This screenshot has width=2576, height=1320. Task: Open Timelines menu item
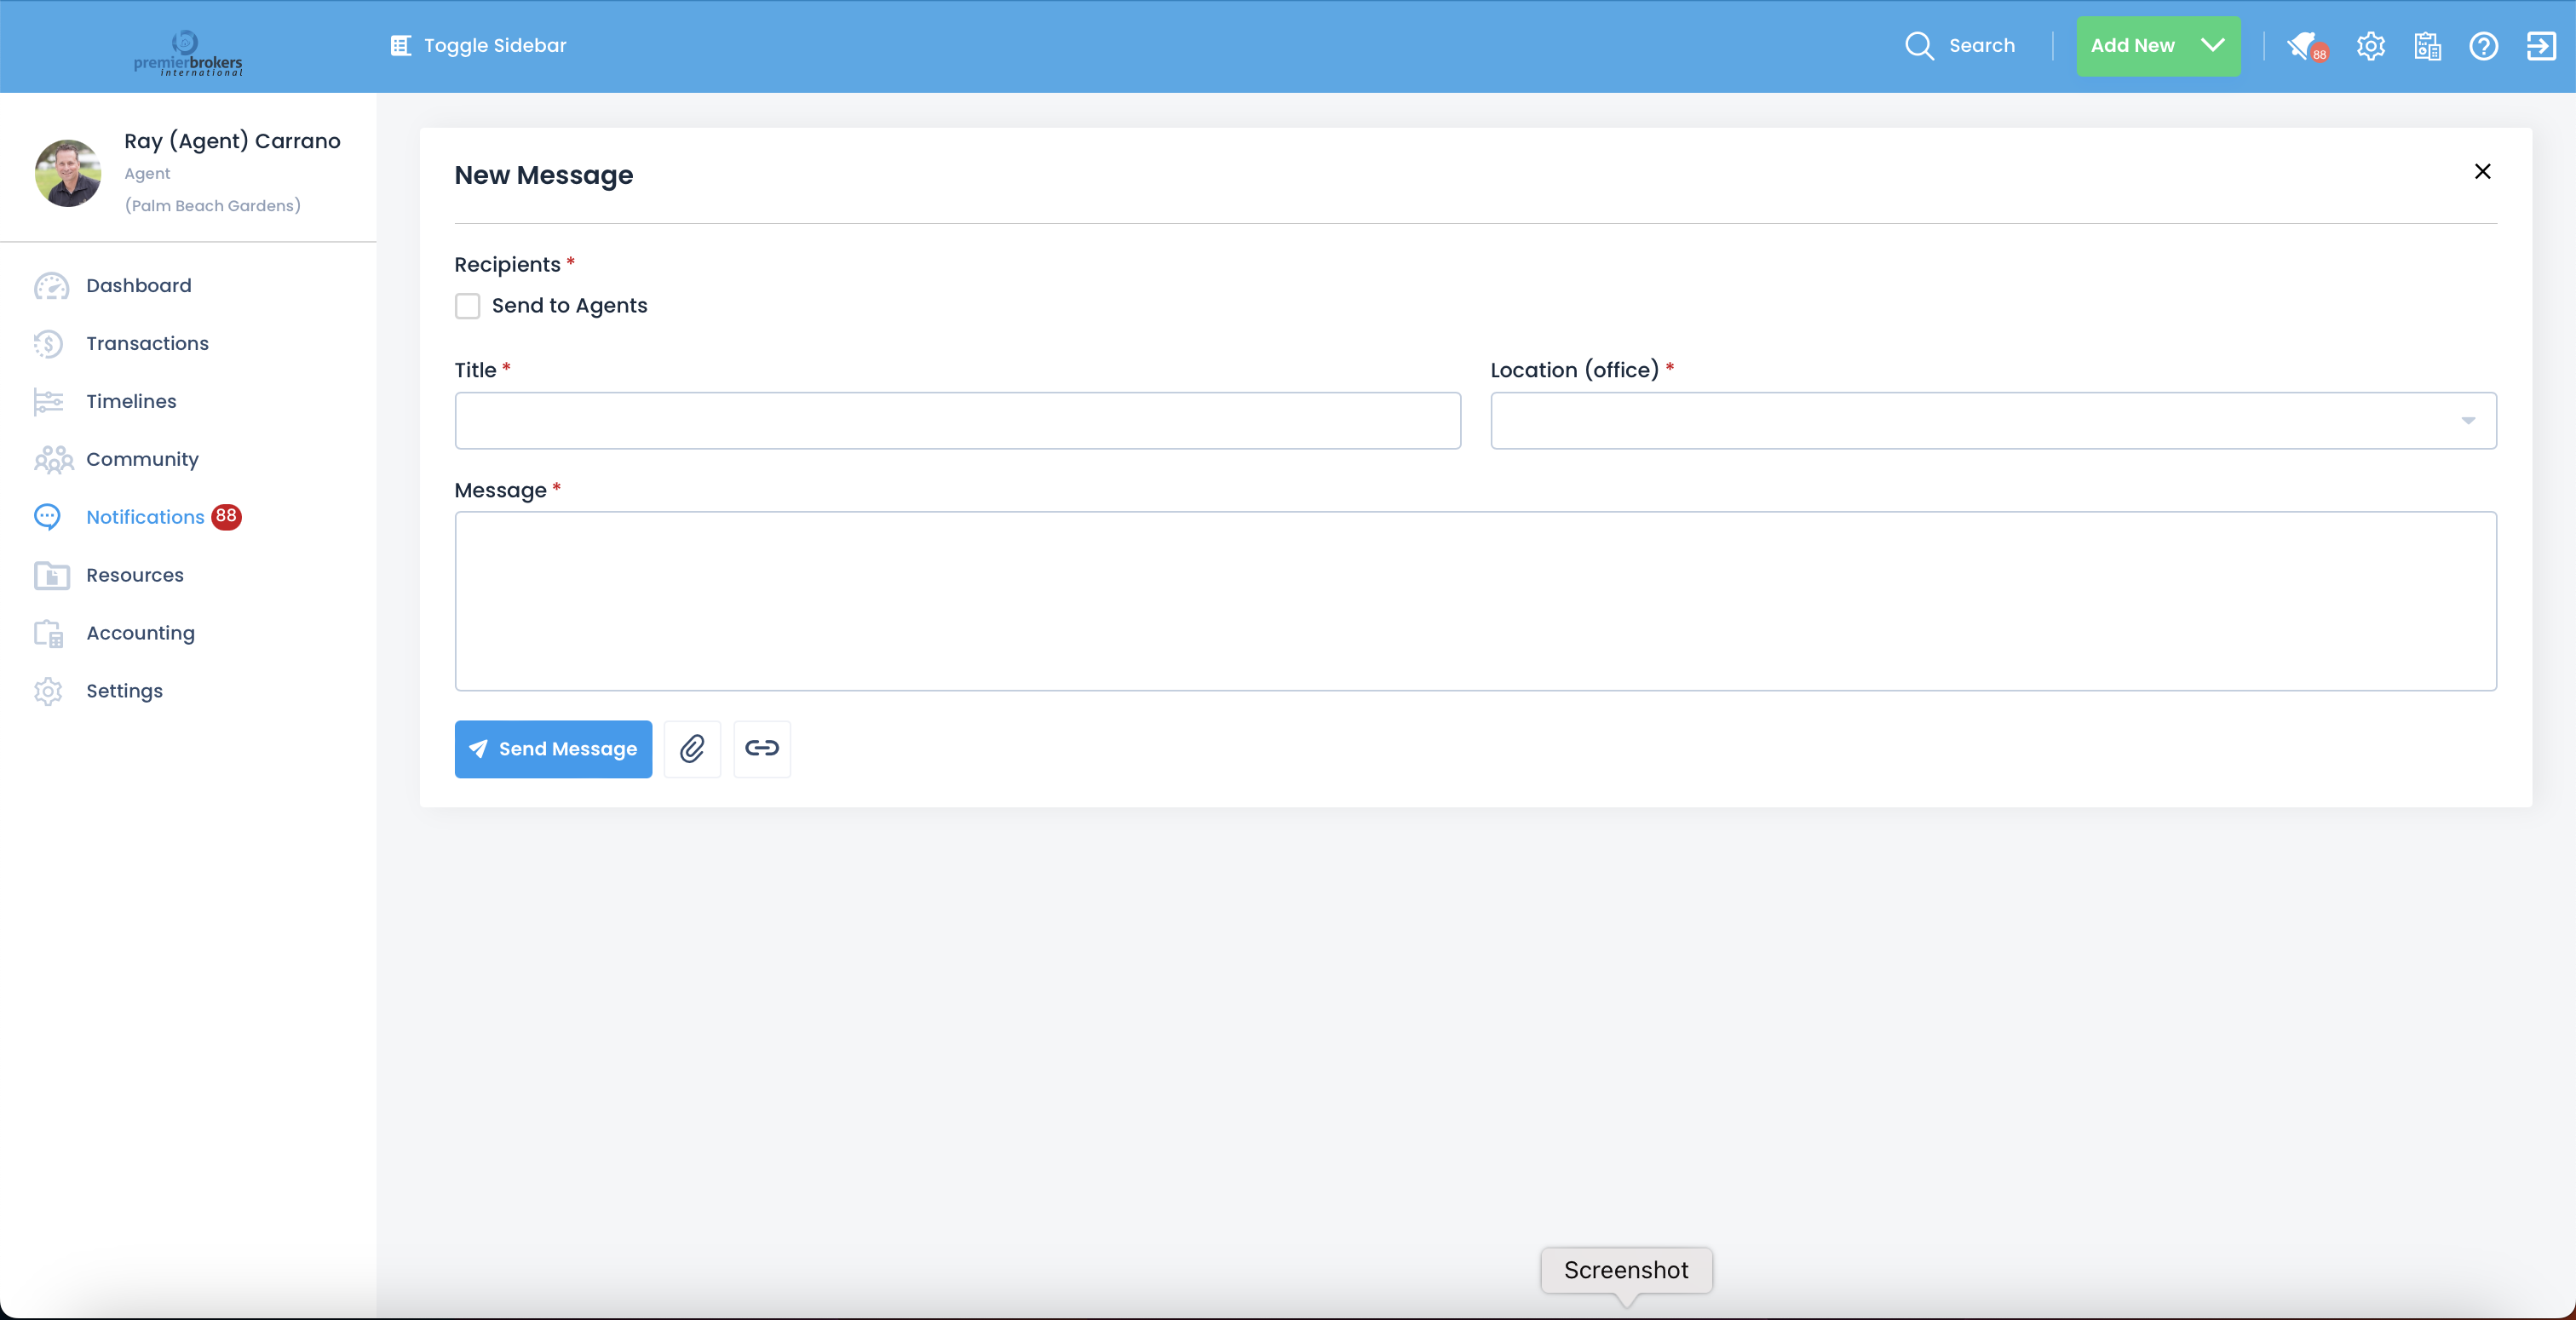[131, 402]
